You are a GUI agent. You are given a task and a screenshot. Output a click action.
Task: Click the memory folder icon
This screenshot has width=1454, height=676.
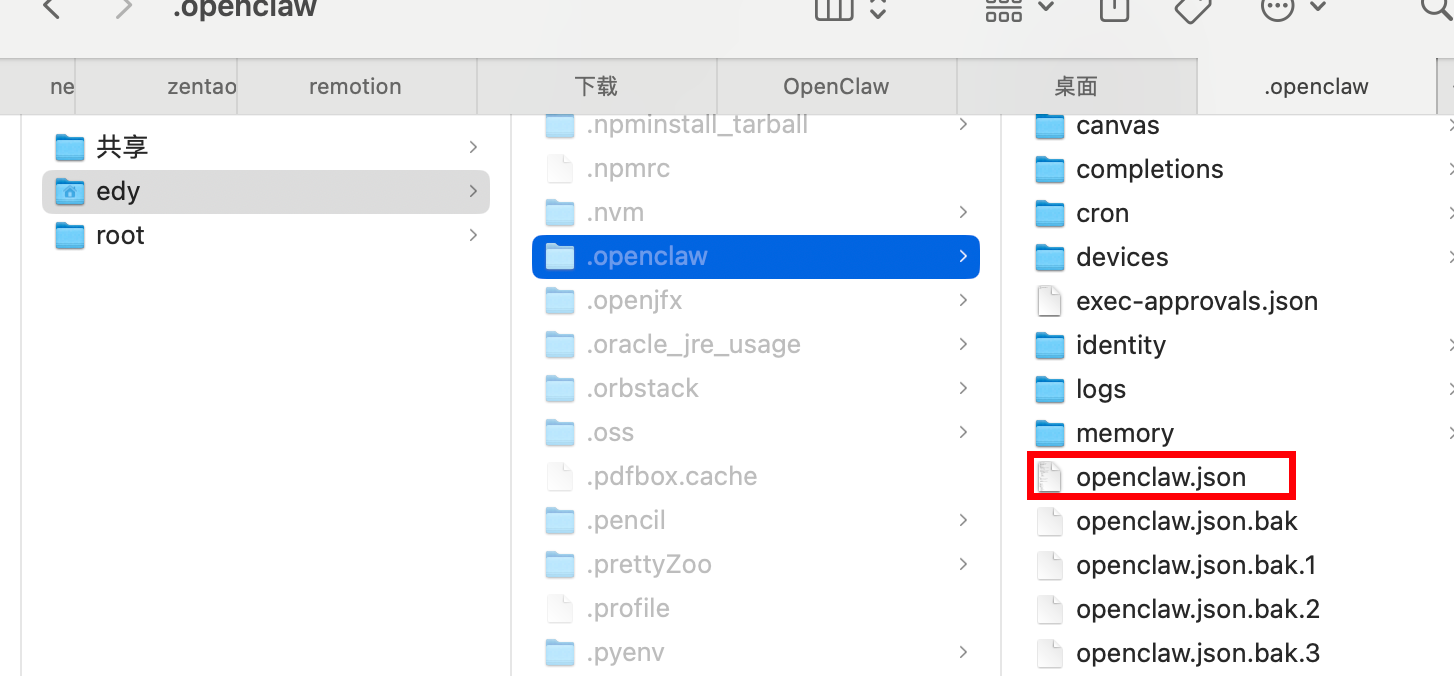(1050, 433)
